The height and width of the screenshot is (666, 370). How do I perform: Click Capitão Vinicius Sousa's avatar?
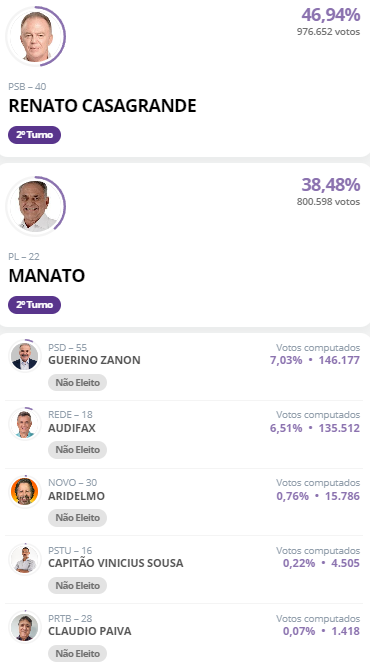coord(25,559)
